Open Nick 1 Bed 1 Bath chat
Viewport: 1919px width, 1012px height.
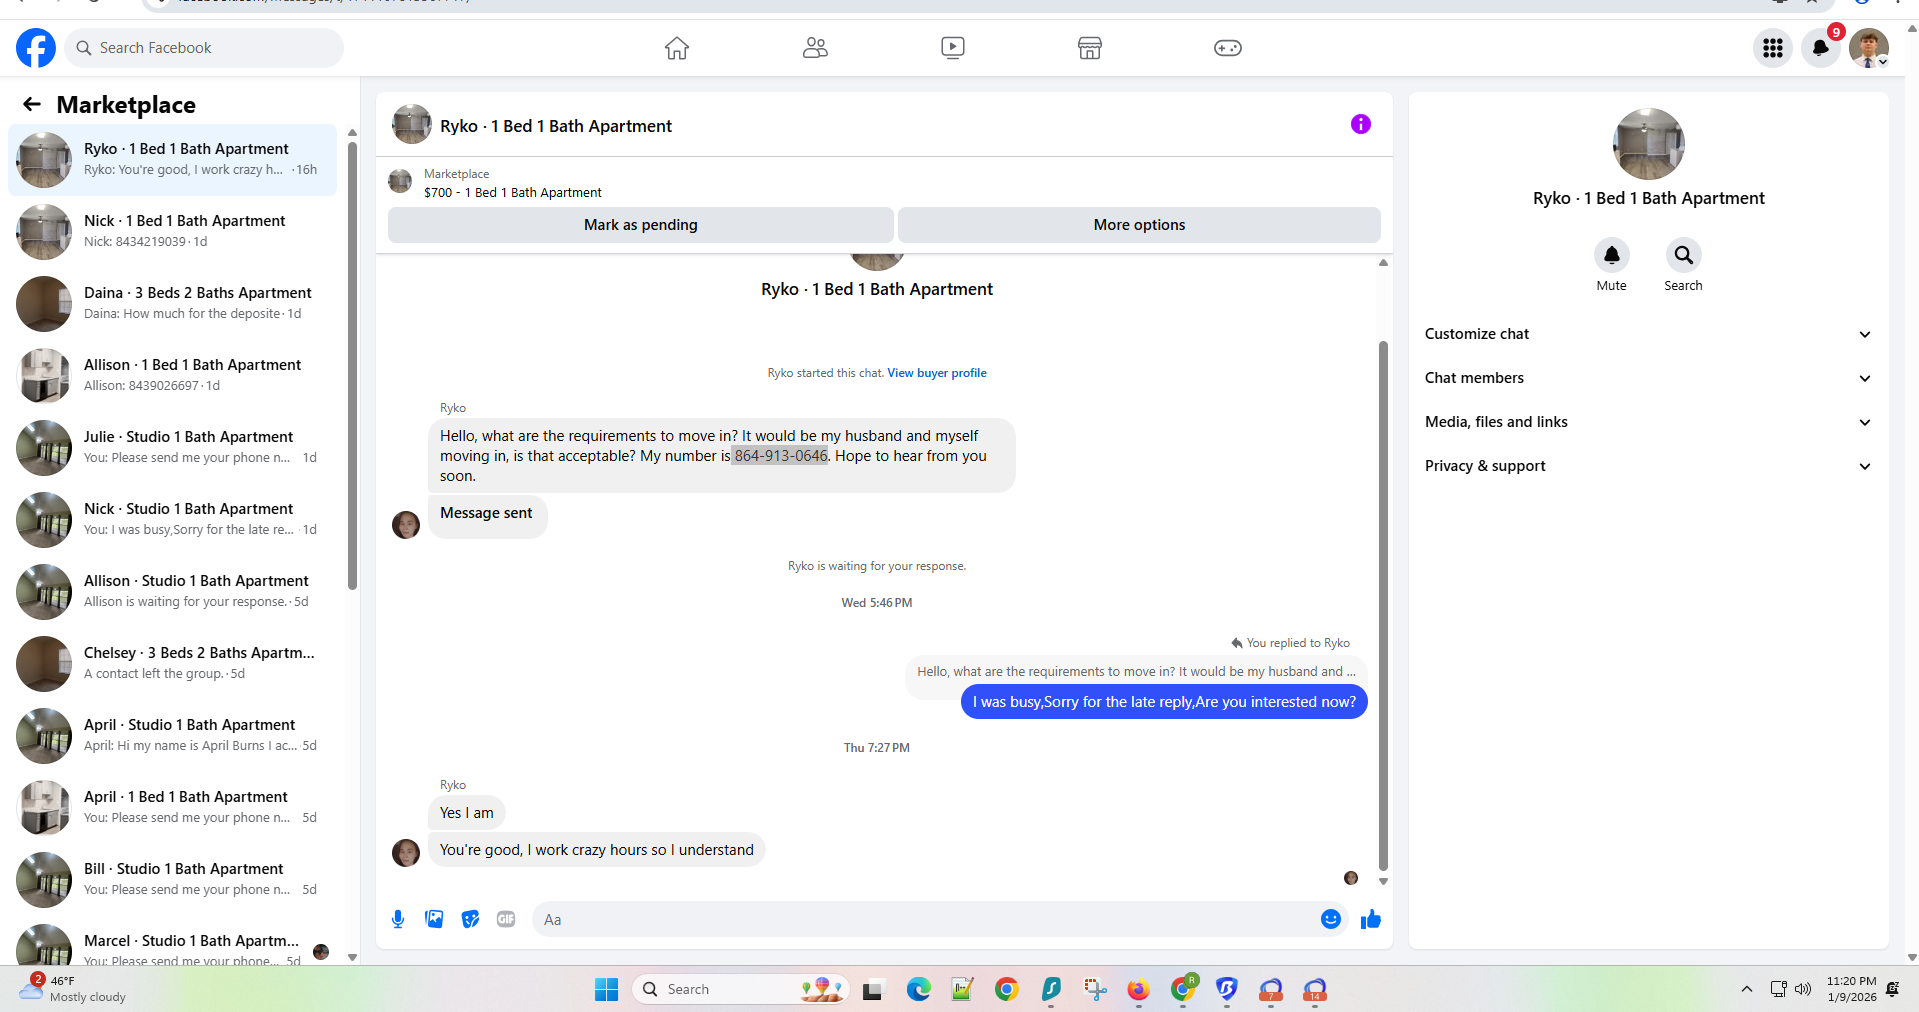(172, 231)
